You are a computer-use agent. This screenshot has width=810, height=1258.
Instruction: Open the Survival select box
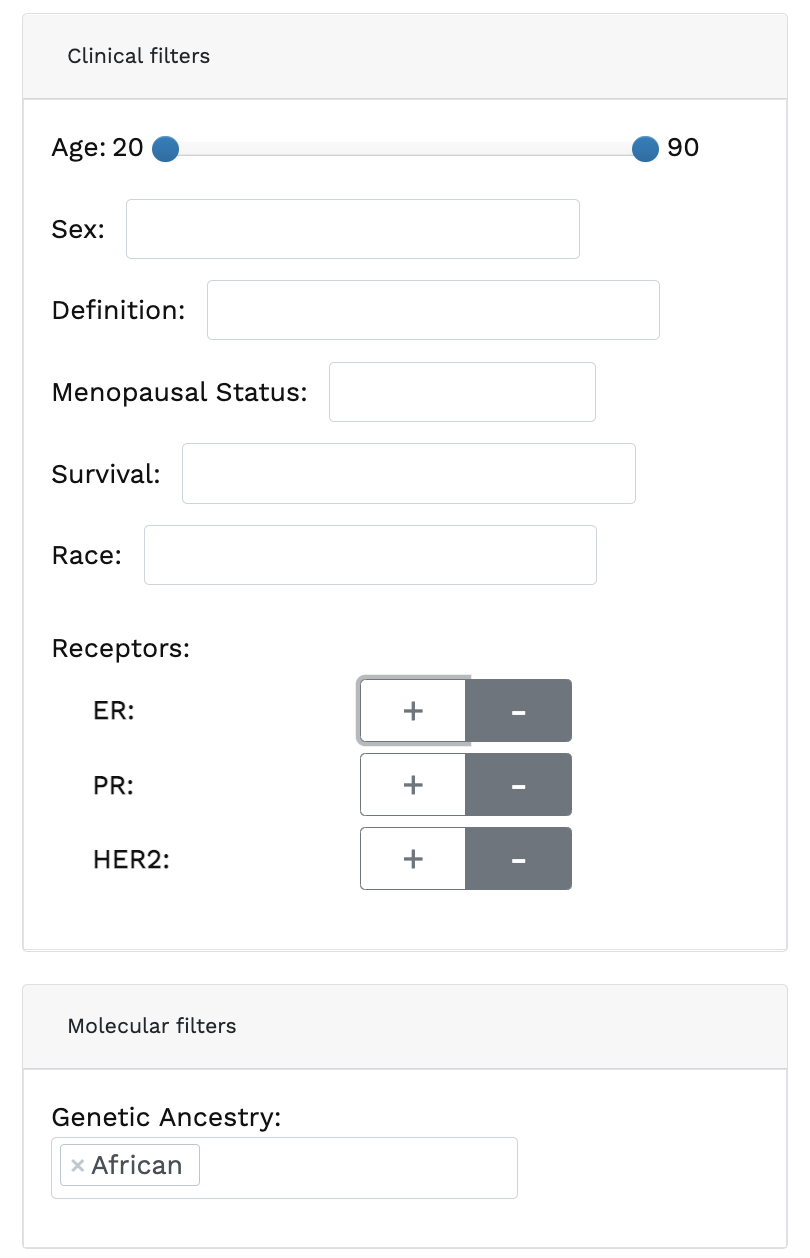coord(408,474)
